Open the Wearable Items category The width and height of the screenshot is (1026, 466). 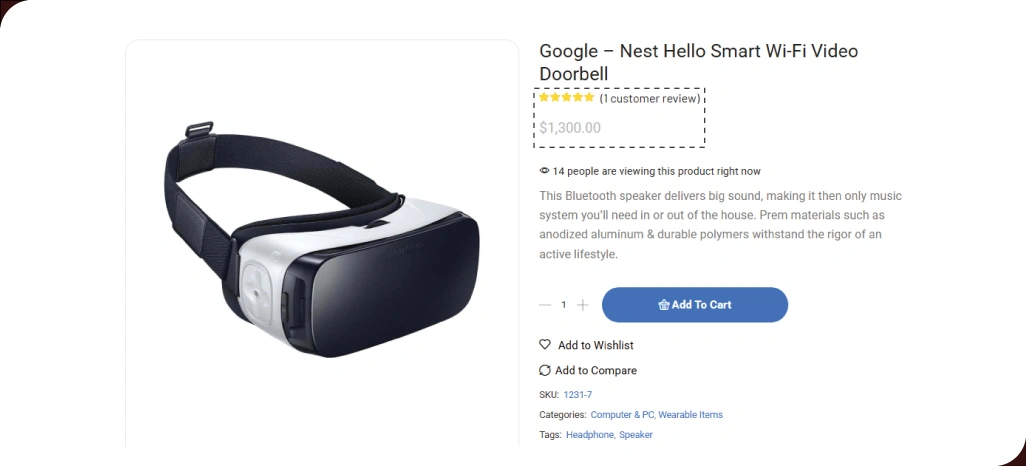click(x=690, y=415)
